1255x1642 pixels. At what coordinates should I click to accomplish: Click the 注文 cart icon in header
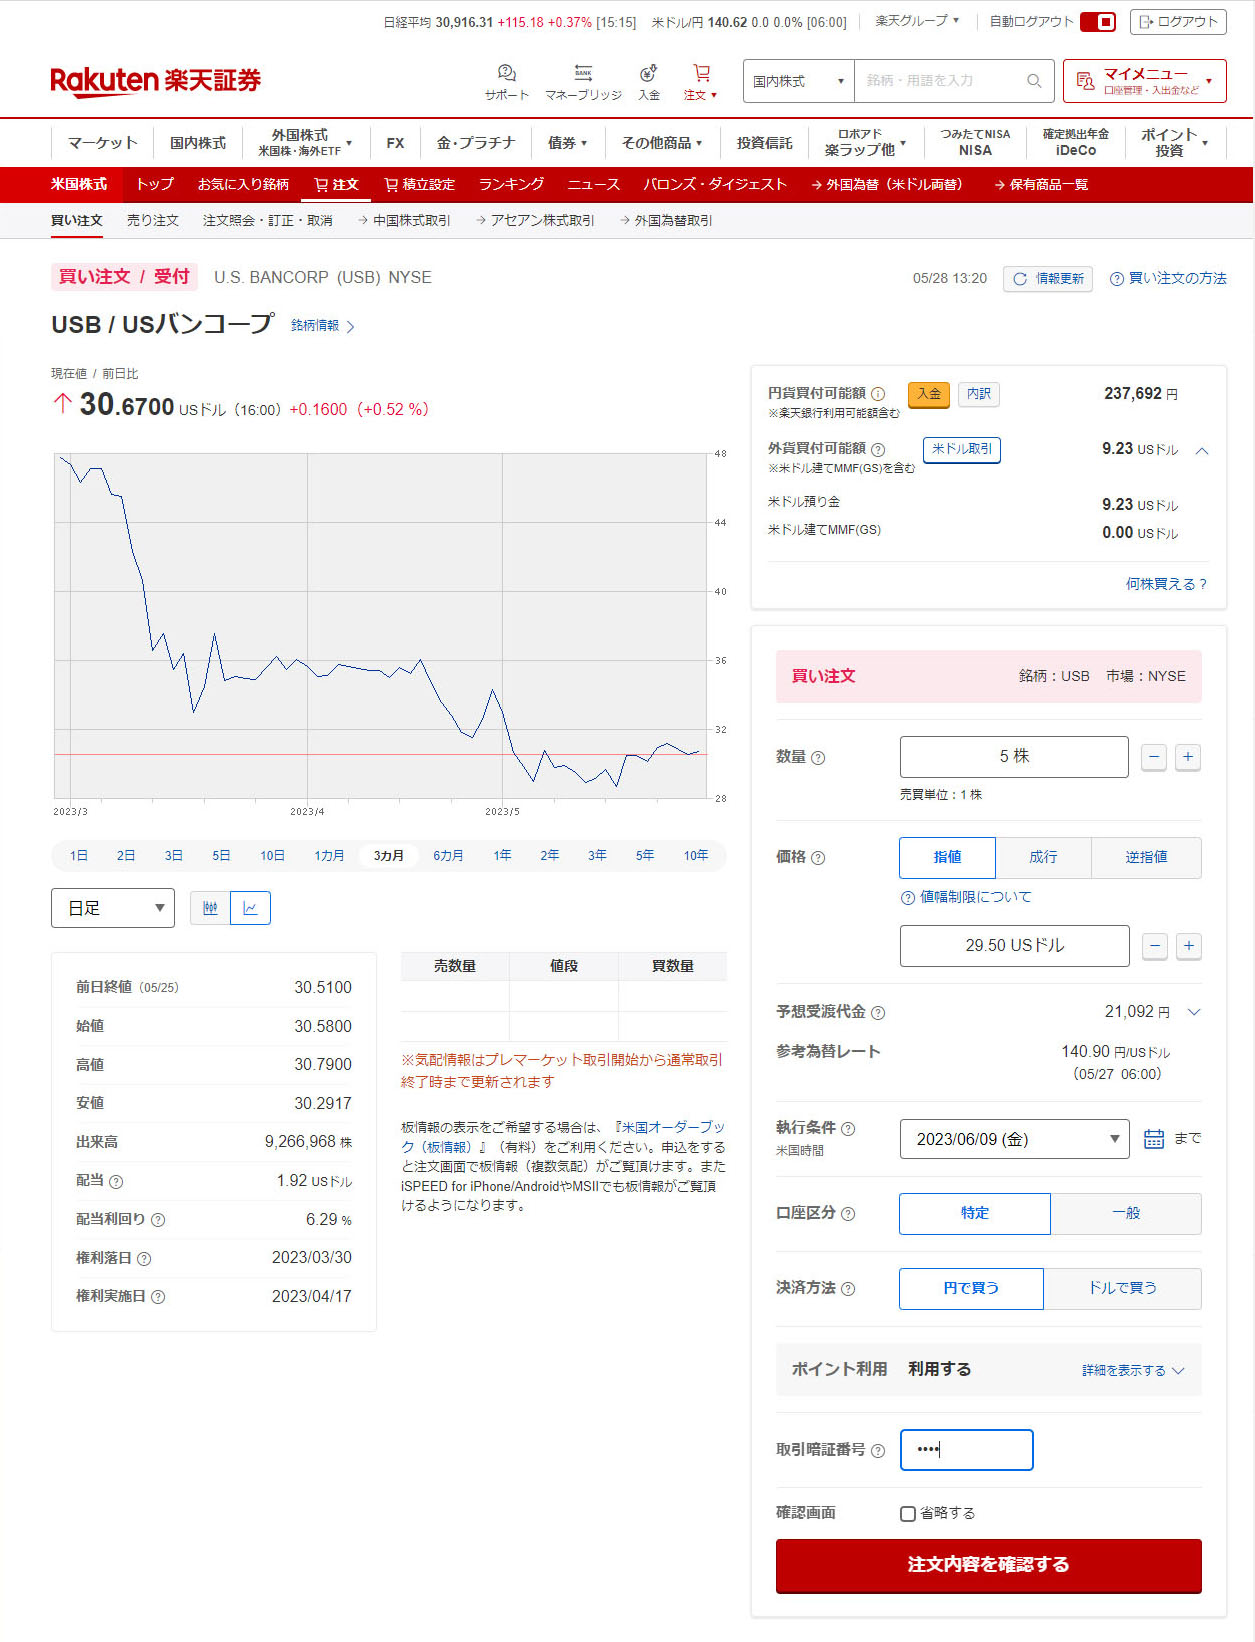pyautogui.click(x=701, y=74)
